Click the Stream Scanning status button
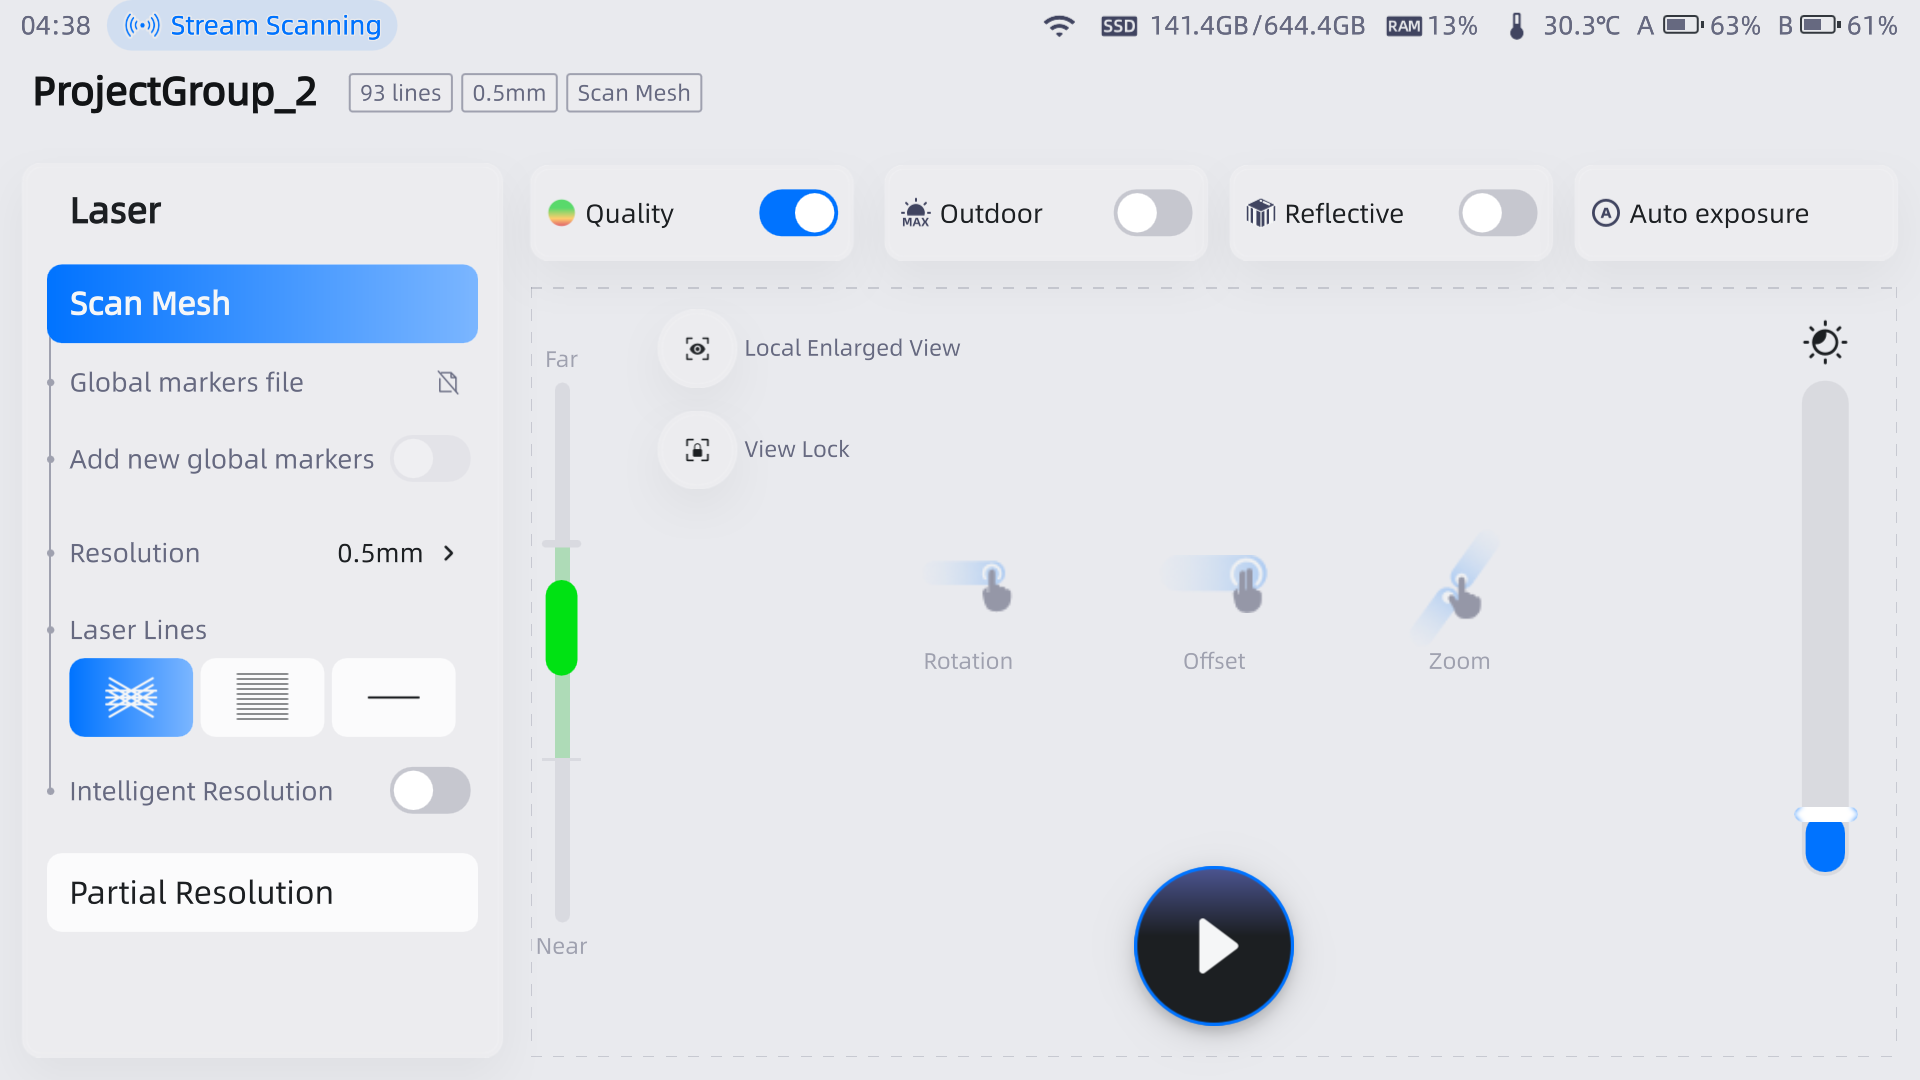 pos(252,26)
